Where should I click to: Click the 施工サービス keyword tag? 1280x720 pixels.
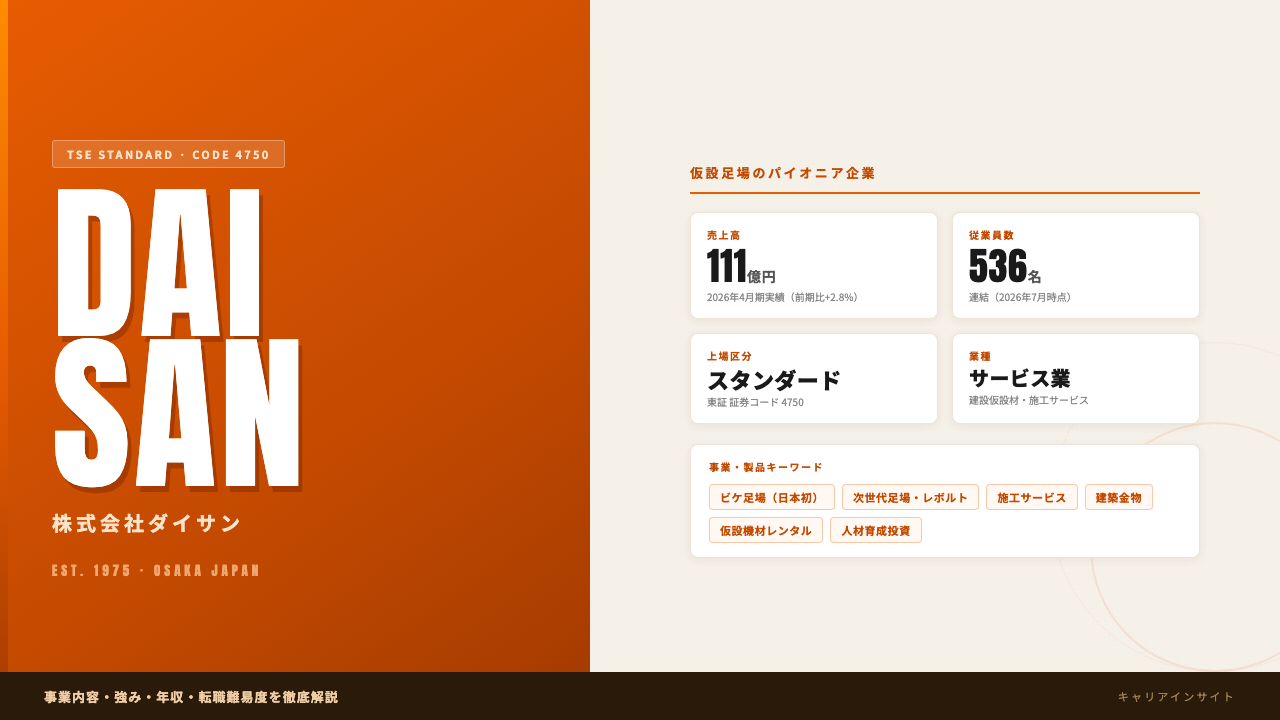click(1032, 497)
